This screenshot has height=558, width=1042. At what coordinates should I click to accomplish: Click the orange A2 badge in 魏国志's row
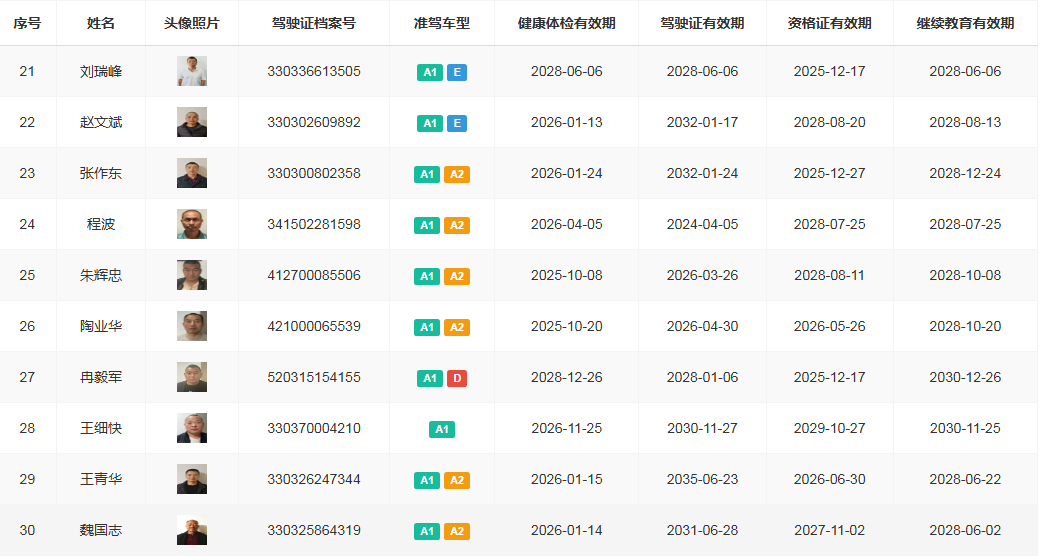tap(456, 531)
